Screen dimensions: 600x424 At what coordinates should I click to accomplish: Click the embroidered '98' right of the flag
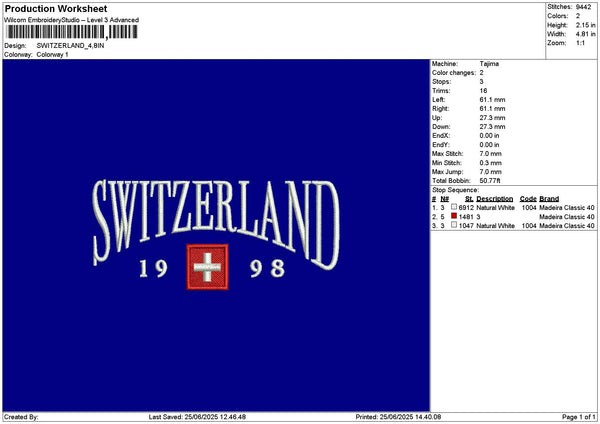(267, 268)
